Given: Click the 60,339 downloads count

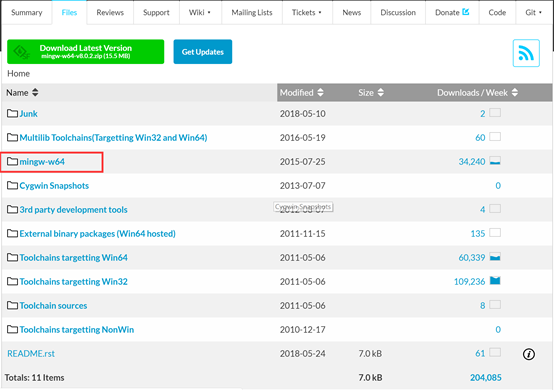Looking at the screenshot, I should click(472, 258).
